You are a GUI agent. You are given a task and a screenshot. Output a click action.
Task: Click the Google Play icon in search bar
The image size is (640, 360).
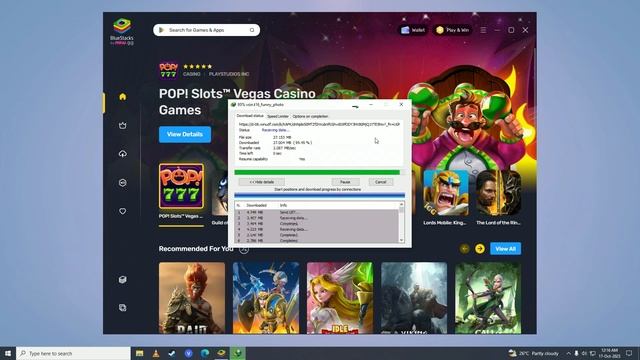point(161,30)
